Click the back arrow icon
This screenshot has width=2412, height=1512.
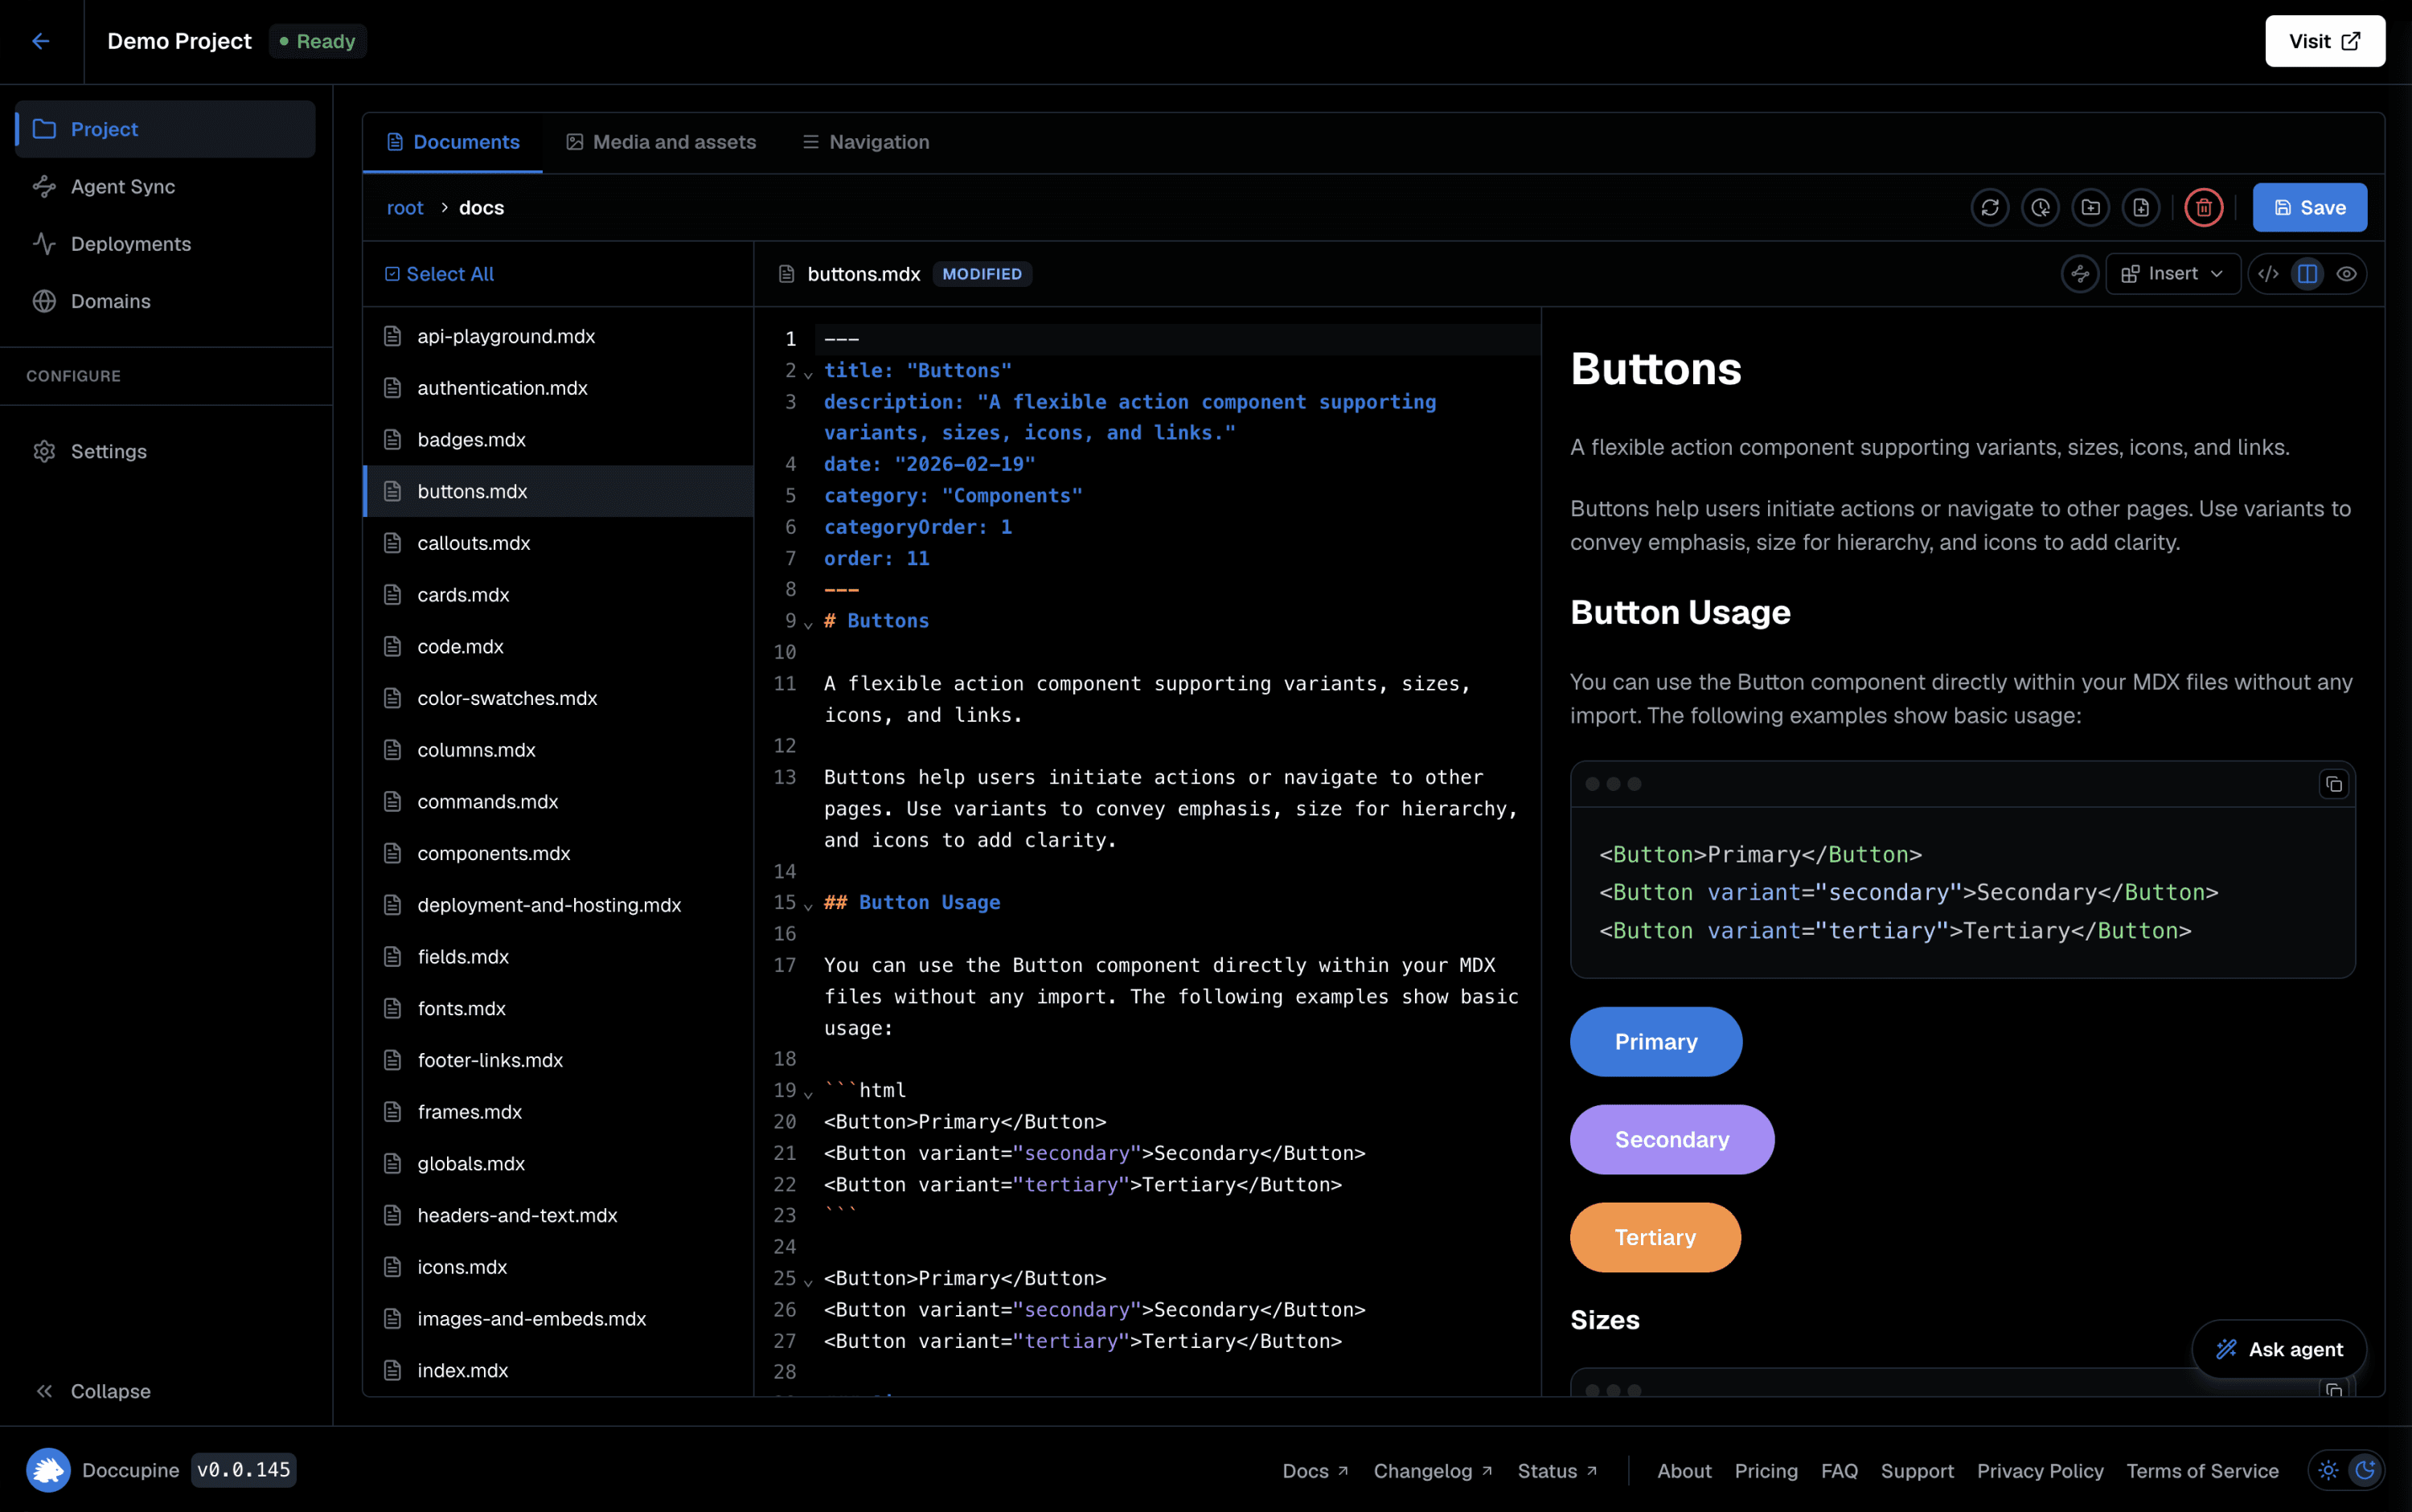41,41
